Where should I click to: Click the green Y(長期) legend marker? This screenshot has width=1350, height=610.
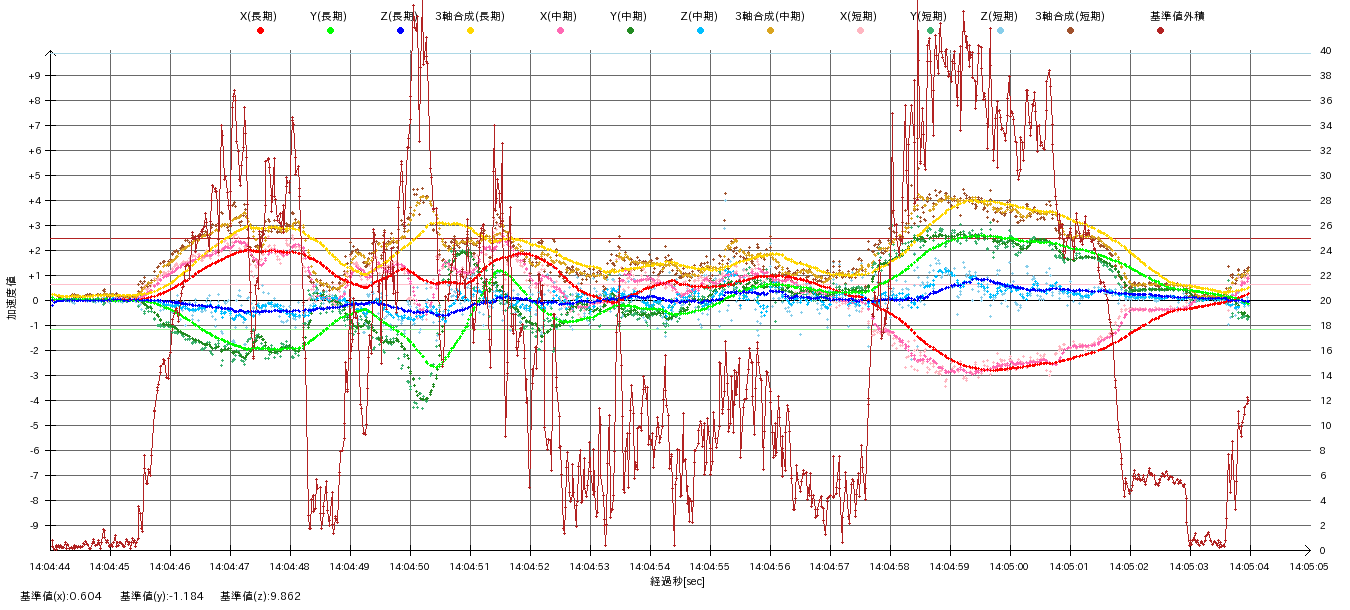pyautogui.click(x=330, y=31)
